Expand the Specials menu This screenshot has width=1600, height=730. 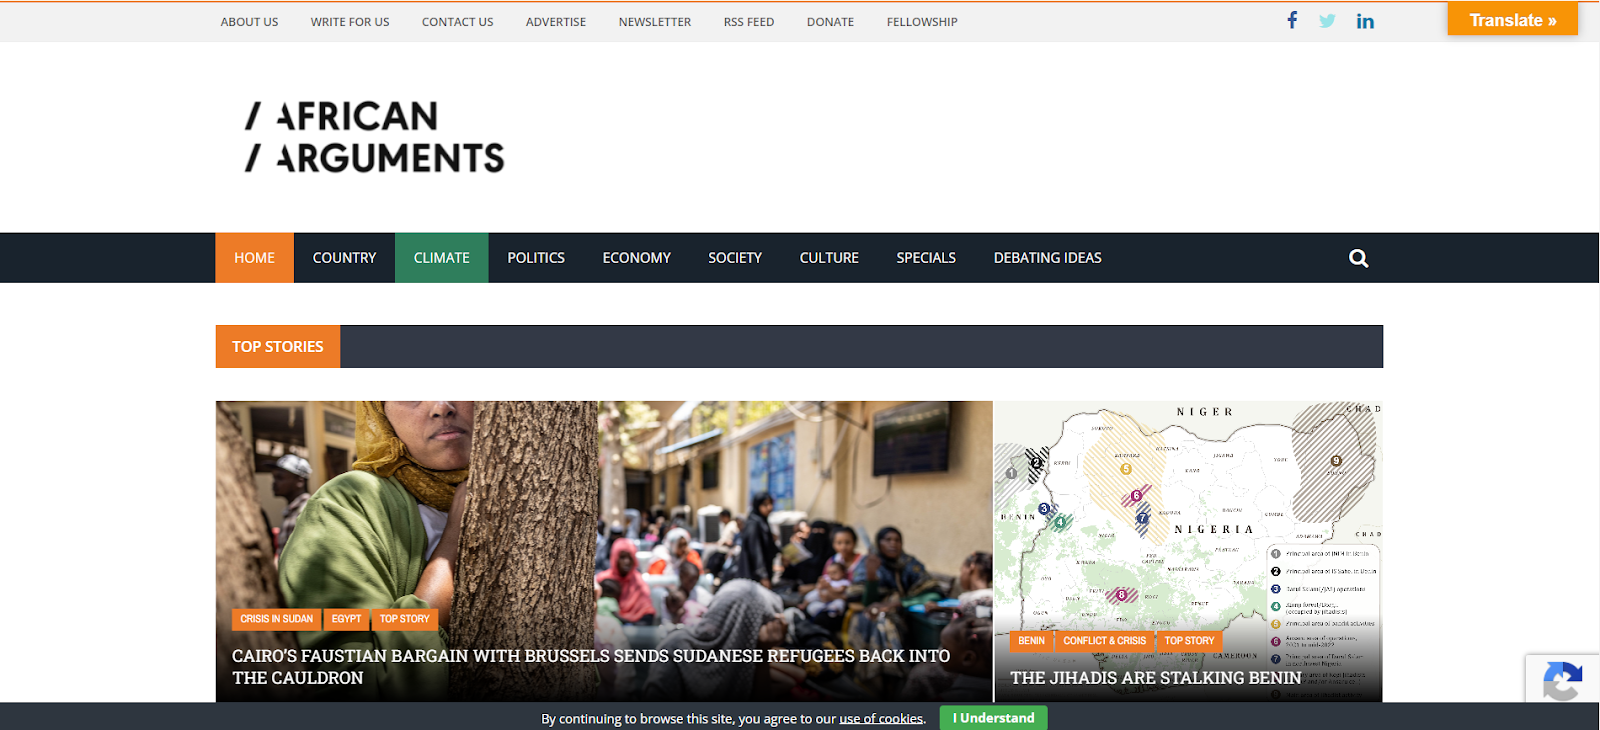926,258
